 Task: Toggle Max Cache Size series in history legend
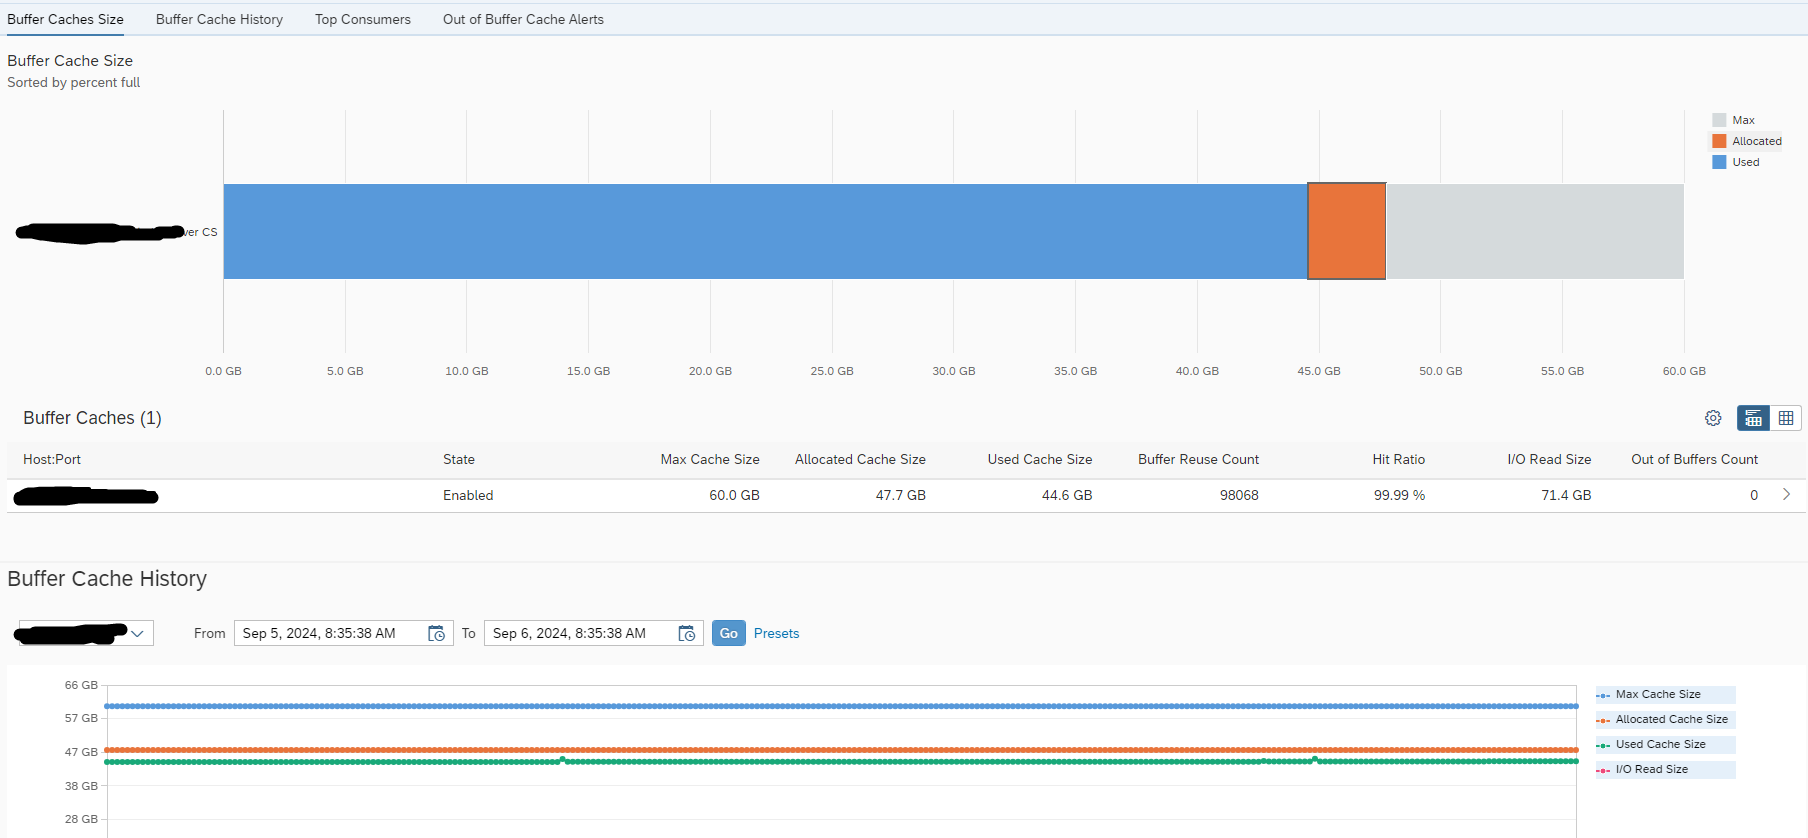click(x=1664, y=694)
